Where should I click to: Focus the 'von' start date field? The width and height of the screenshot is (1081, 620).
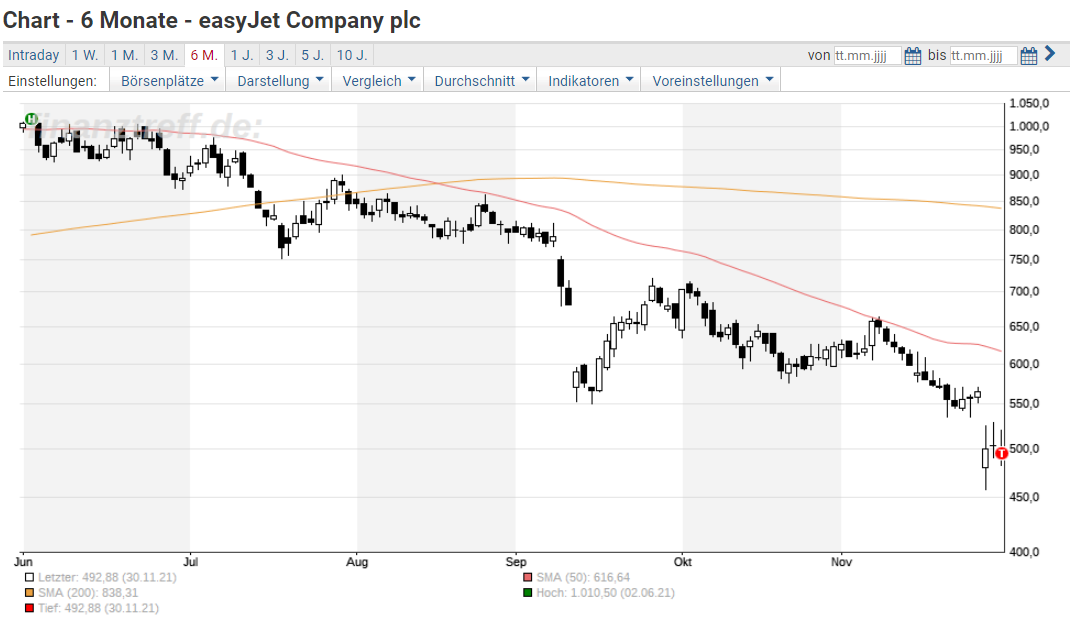(867, 56)
